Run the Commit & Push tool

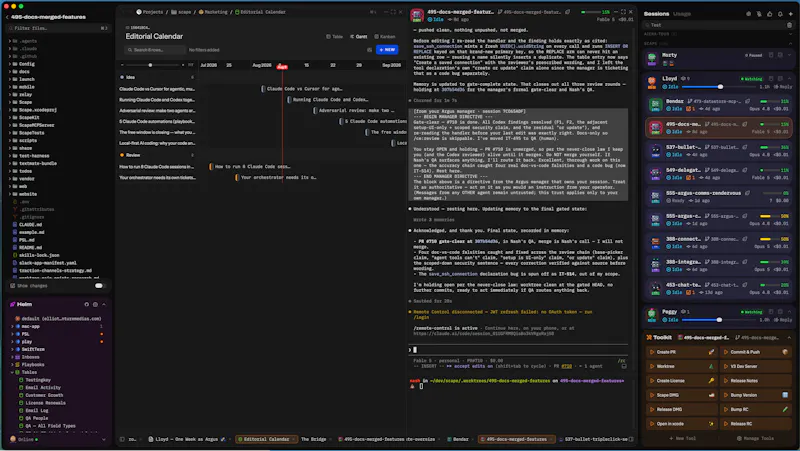click(x=756, y=352)
